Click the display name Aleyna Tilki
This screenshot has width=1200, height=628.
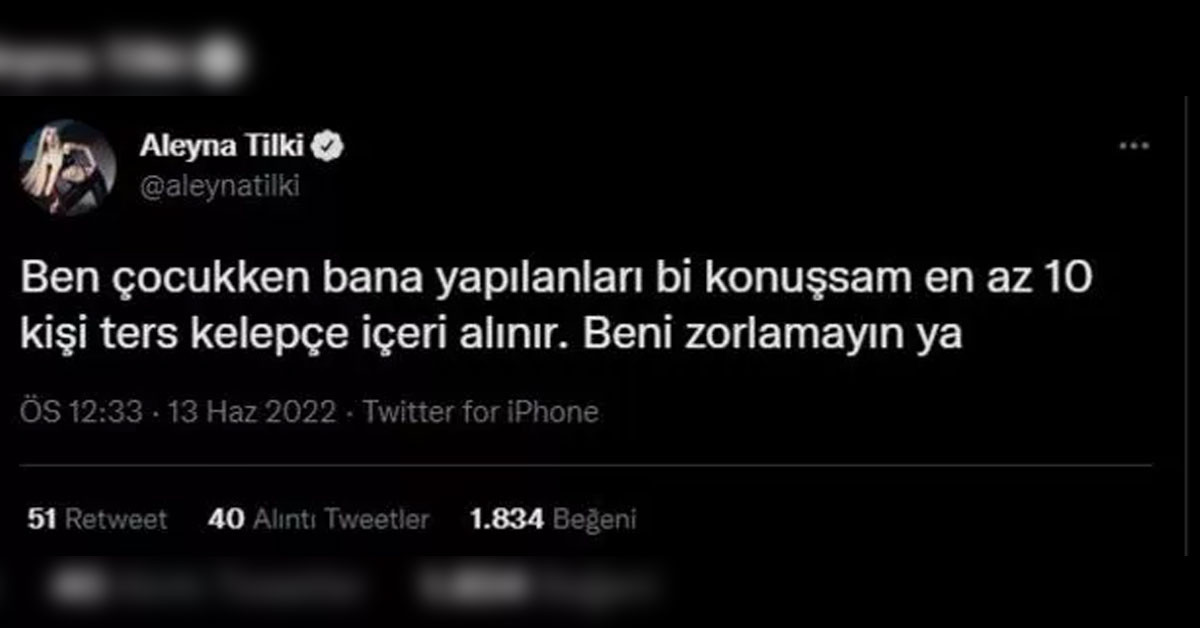click(223, 148)
